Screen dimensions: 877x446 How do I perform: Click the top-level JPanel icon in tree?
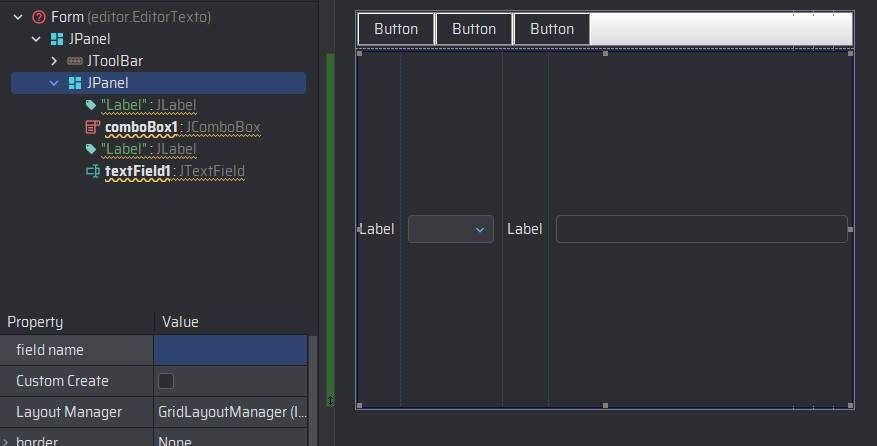tap(57, 39)
